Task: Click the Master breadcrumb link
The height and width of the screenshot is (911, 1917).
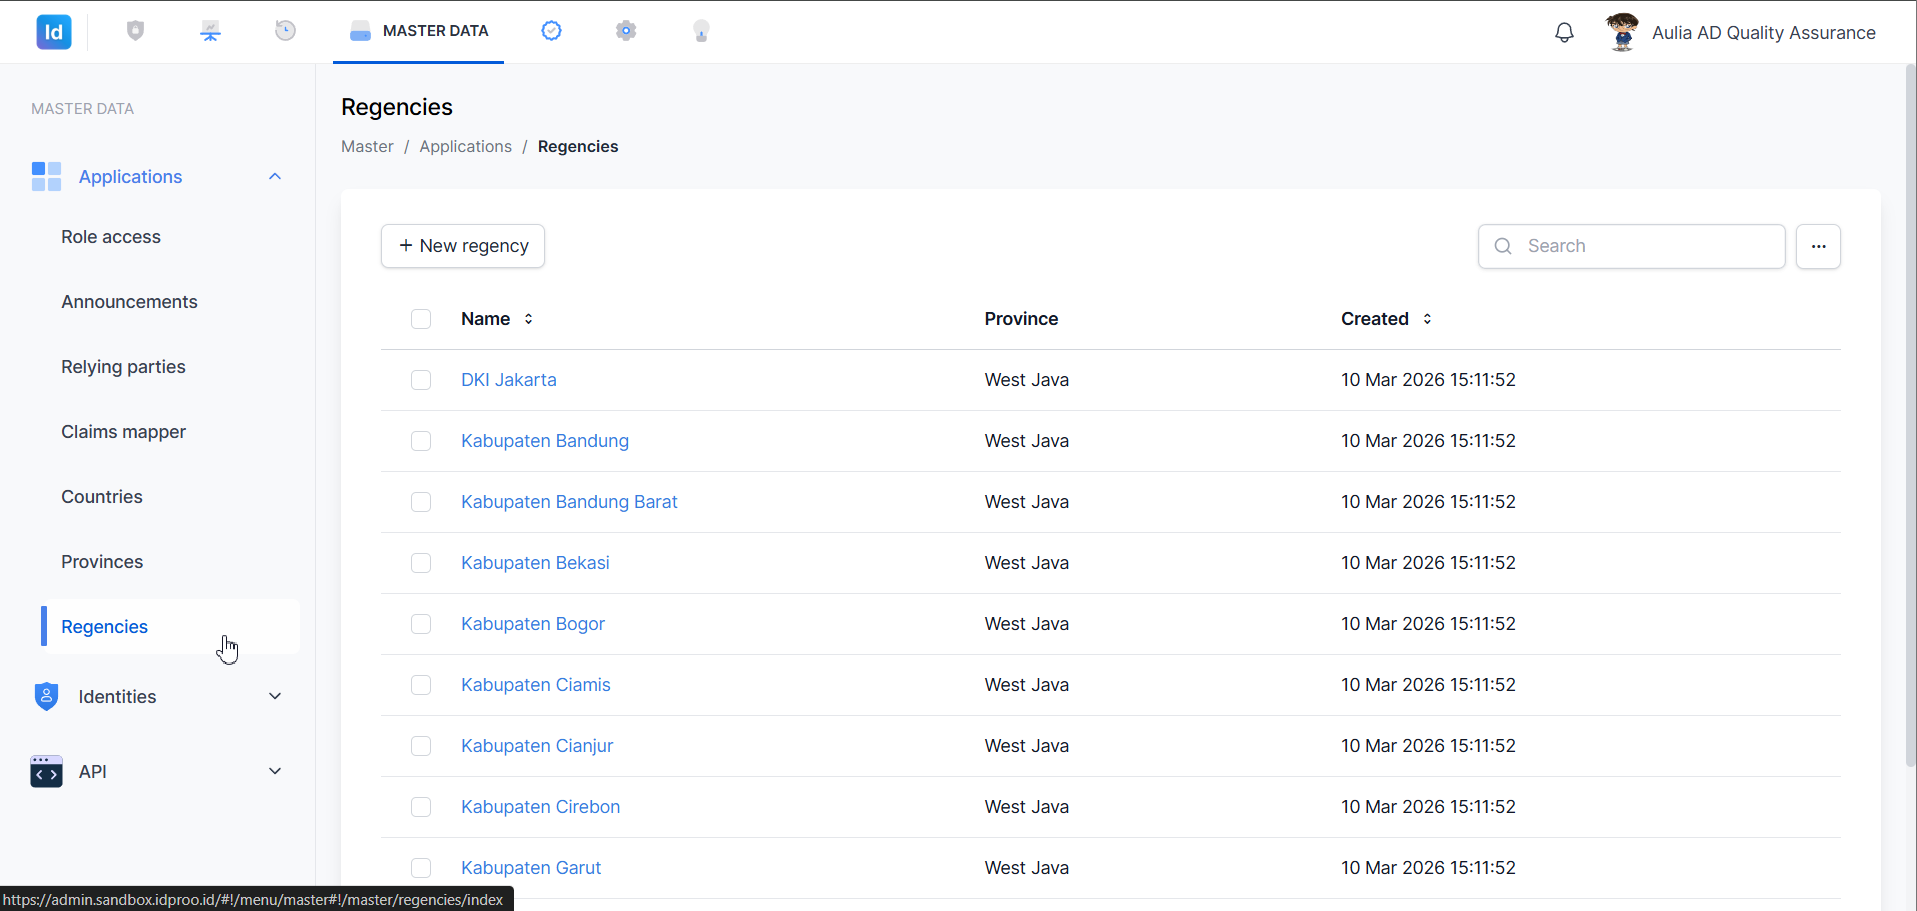Action: tap(367, 147)
